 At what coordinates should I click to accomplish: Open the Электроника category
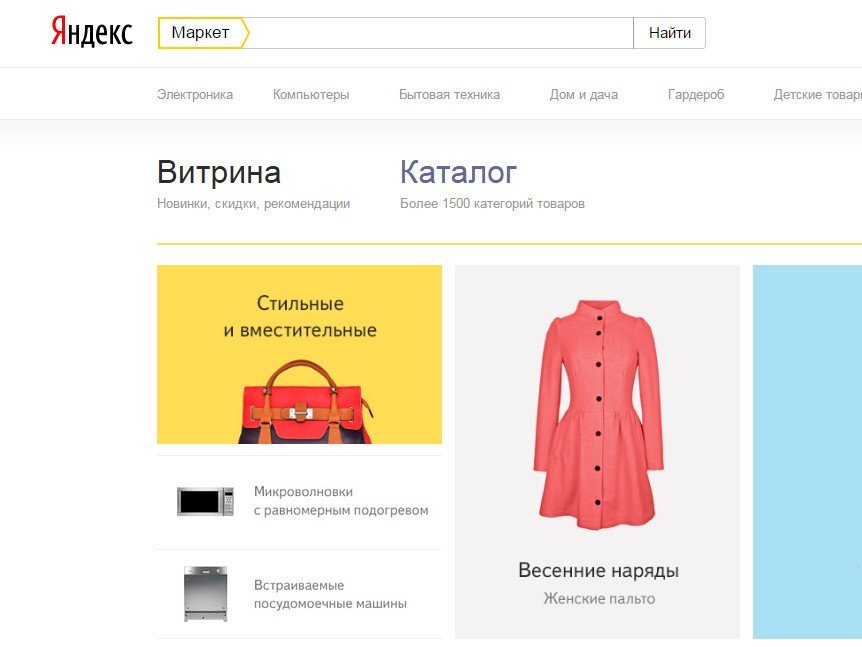tap(195, 95)
